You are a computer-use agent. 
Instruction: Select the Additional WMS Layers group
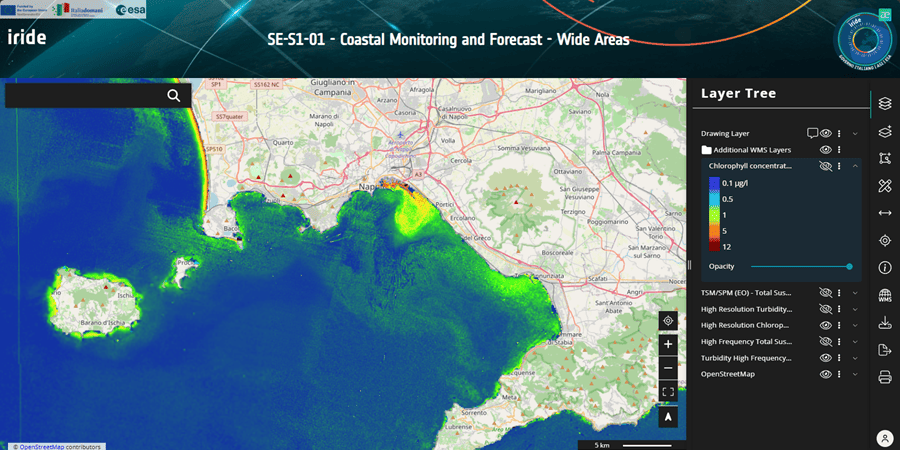click(x=752, y=150)
